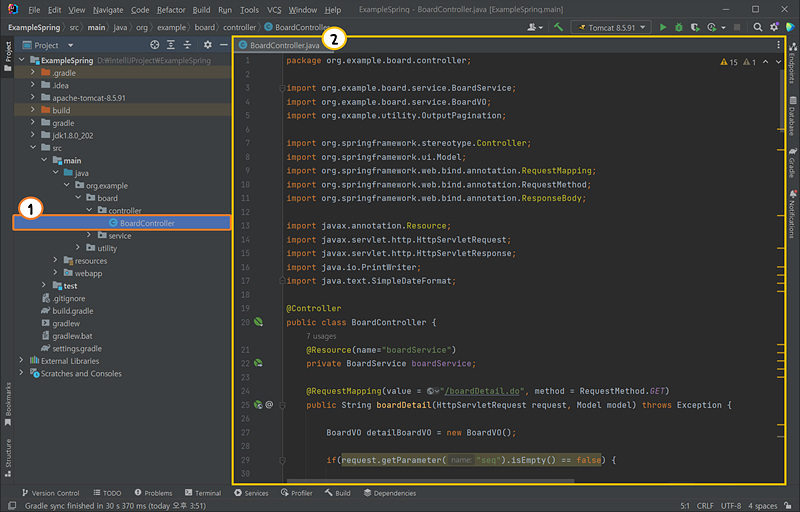
Task: Click the user account icon in the toolbar
Action: (535, 27)
